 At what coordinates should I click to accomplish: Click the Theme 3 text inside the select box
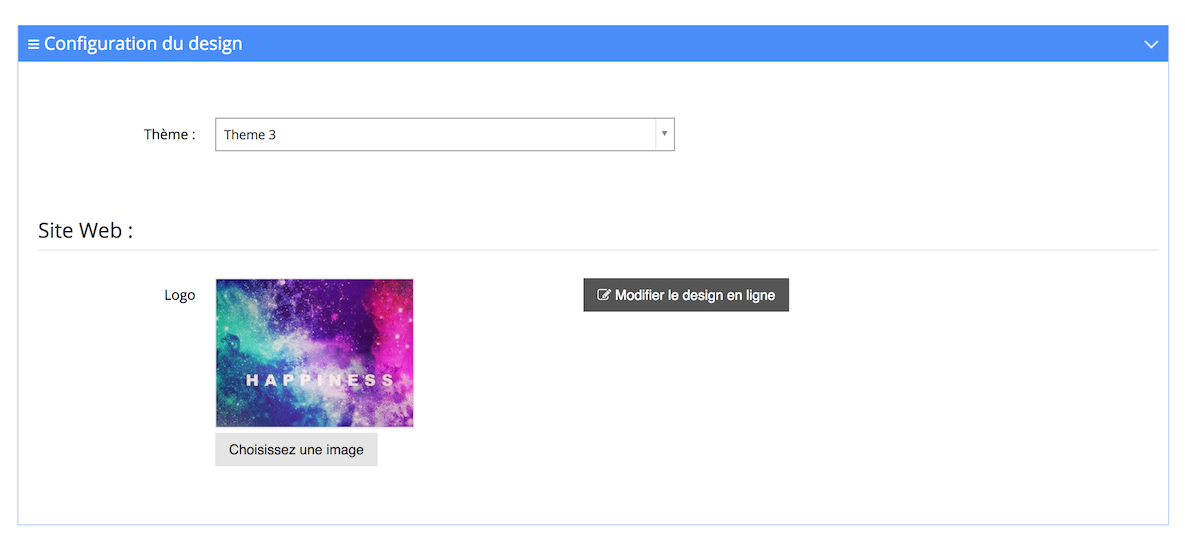249,135
